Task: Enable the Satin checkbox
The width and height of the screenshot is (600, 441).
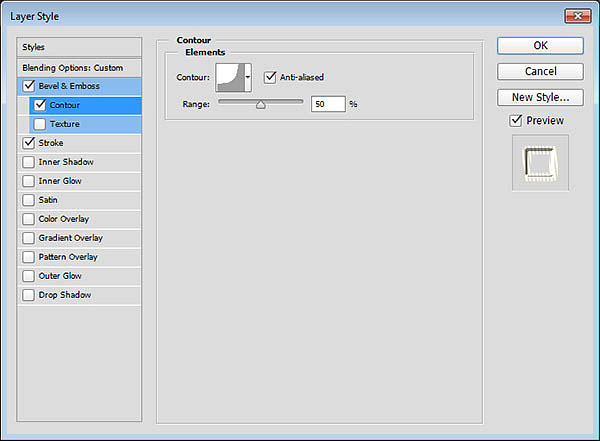Action: [29, 200]
